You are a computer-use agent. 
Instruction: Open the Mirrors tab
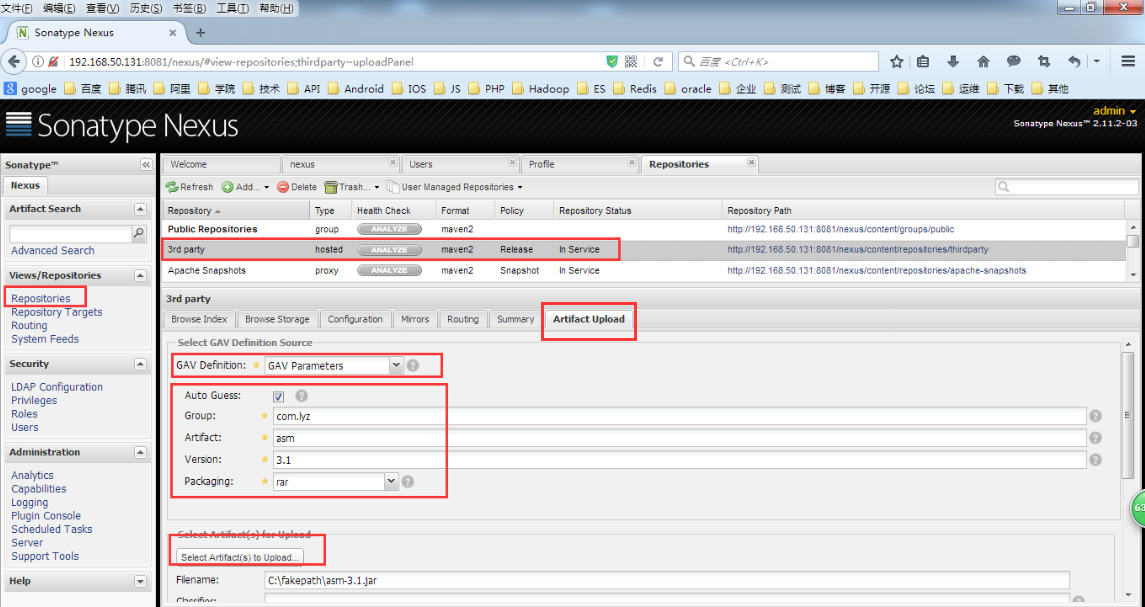coord(415,319)
